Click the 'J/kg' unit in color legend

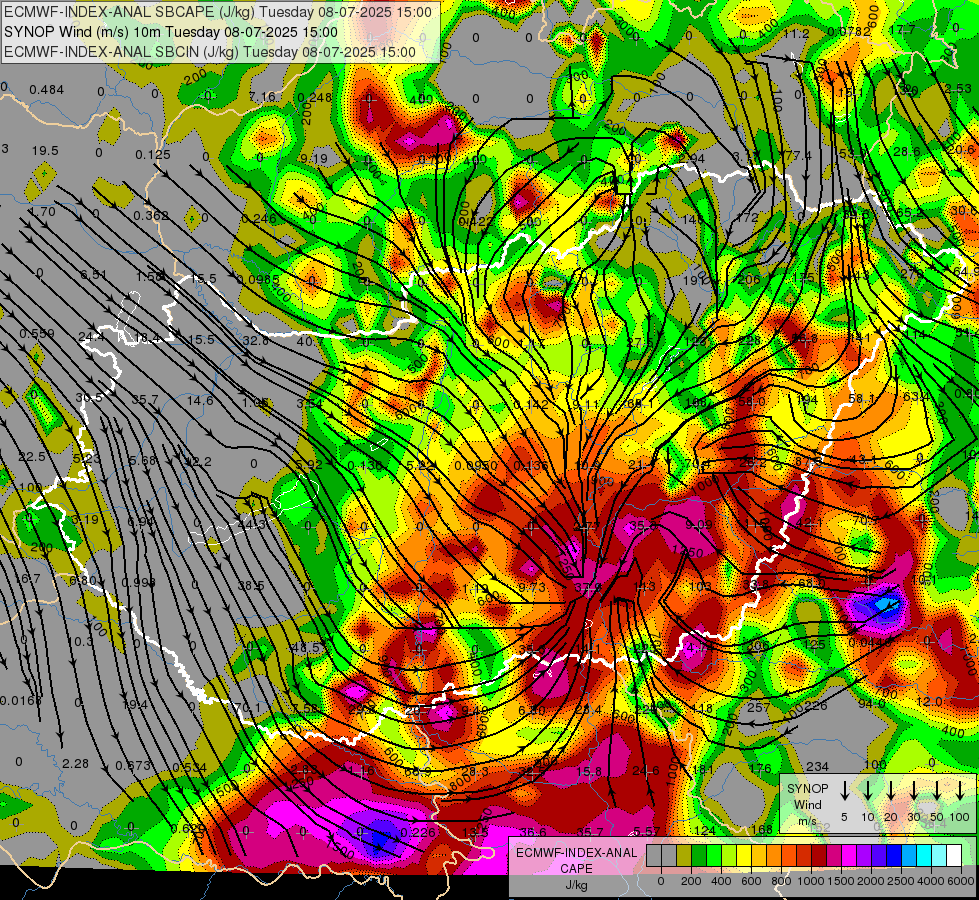[x=576, y=884]
